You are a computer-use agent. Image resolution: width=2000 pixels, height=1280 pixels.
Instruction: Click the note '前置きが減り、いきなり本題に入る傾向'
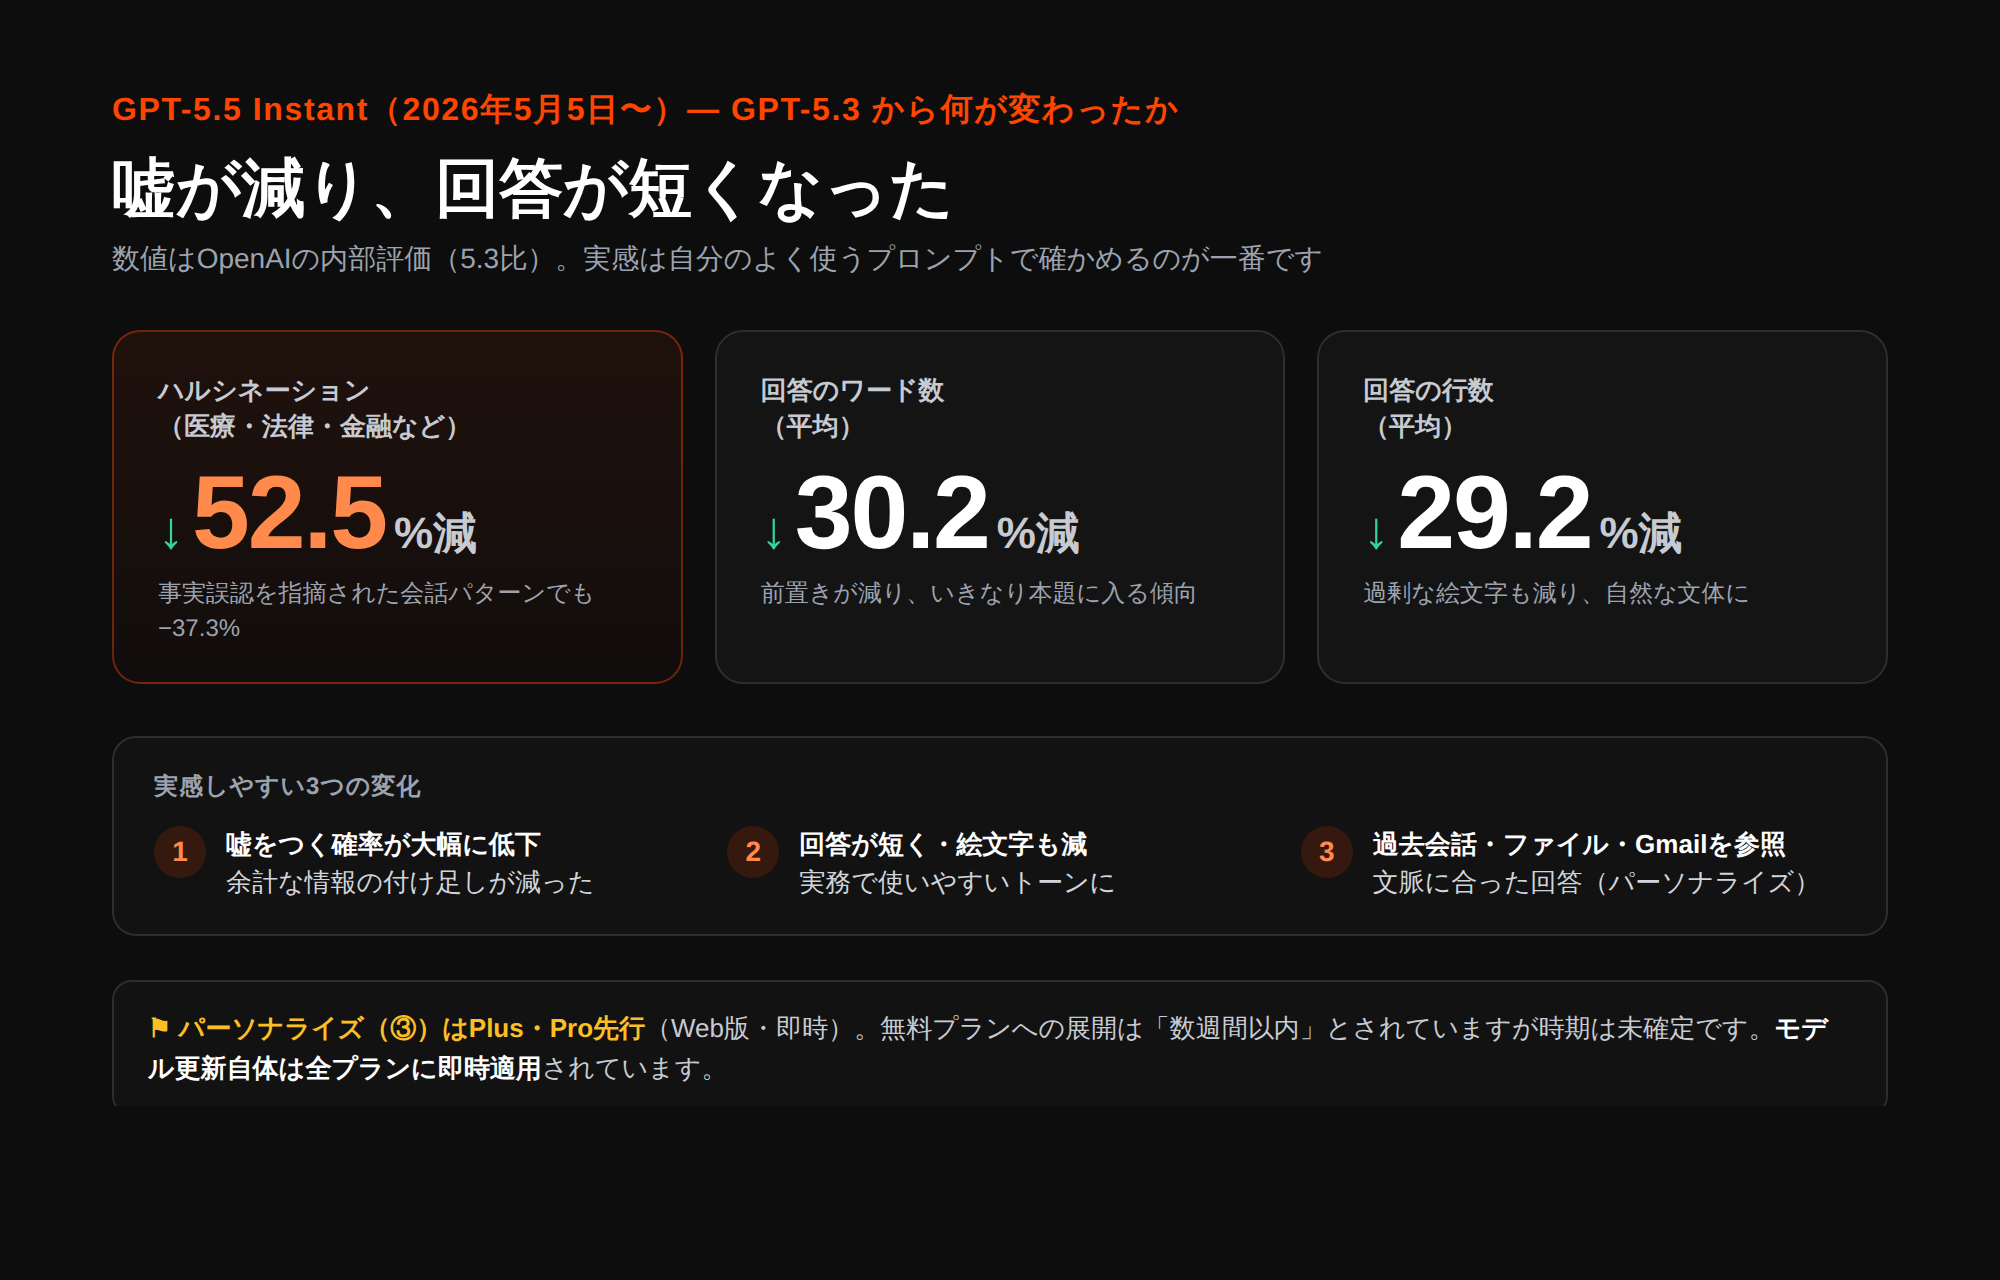pos(978,593)
